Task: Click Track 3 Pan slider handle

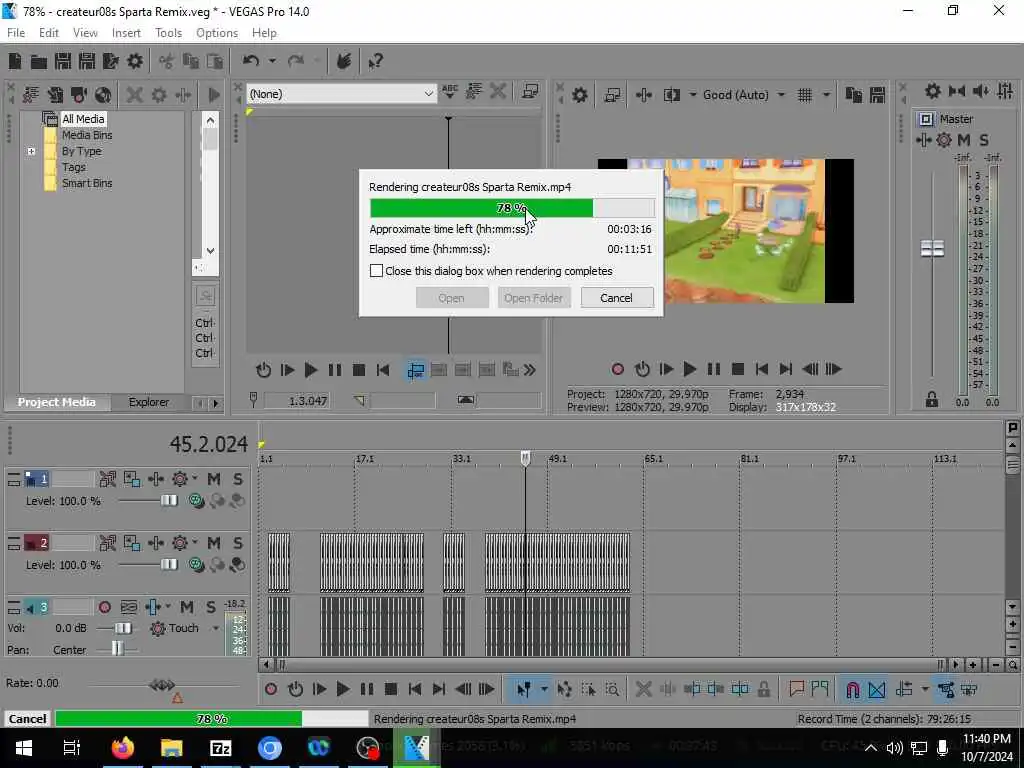Action: (117, 648)
